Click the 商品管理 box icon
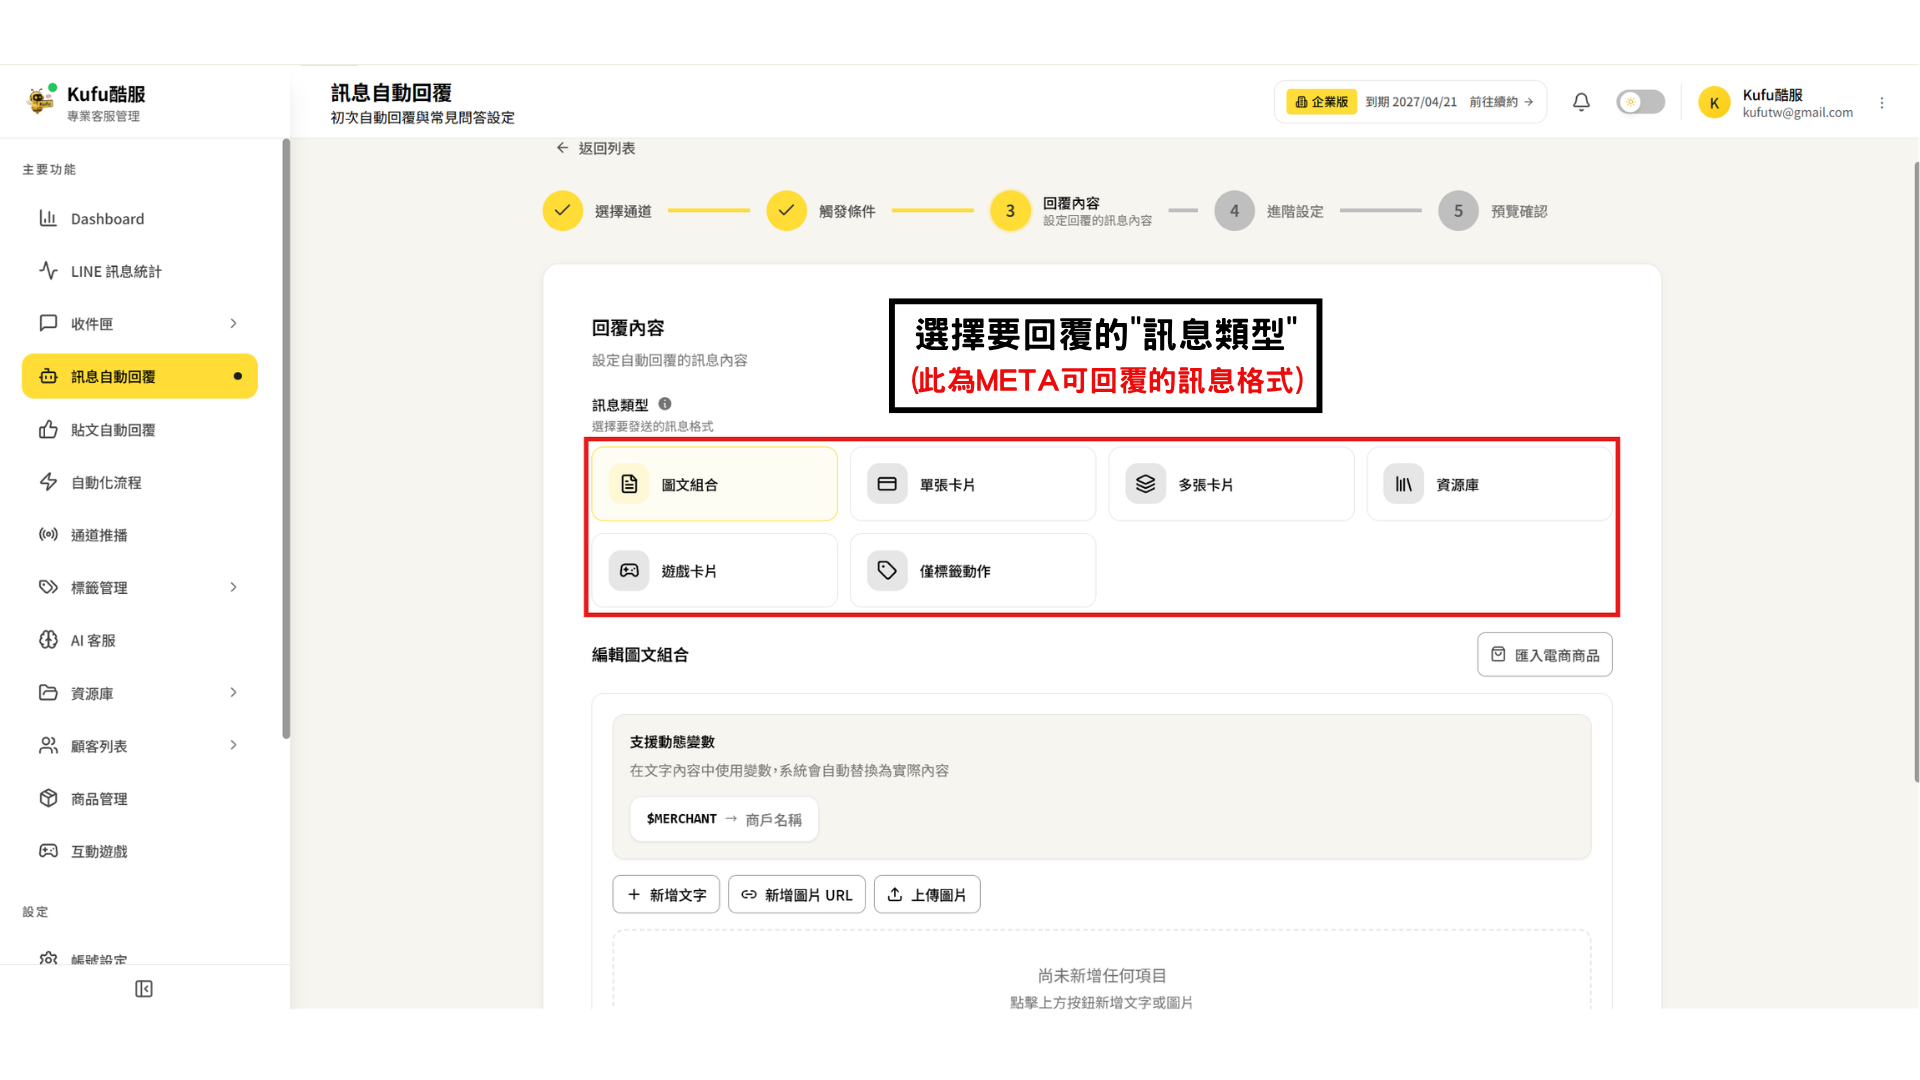 48,798
